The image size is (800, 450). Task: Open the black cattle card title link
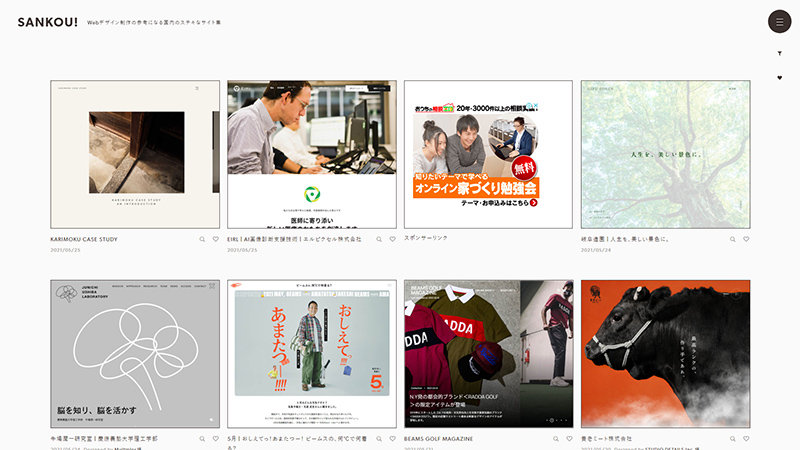(606, 438)
